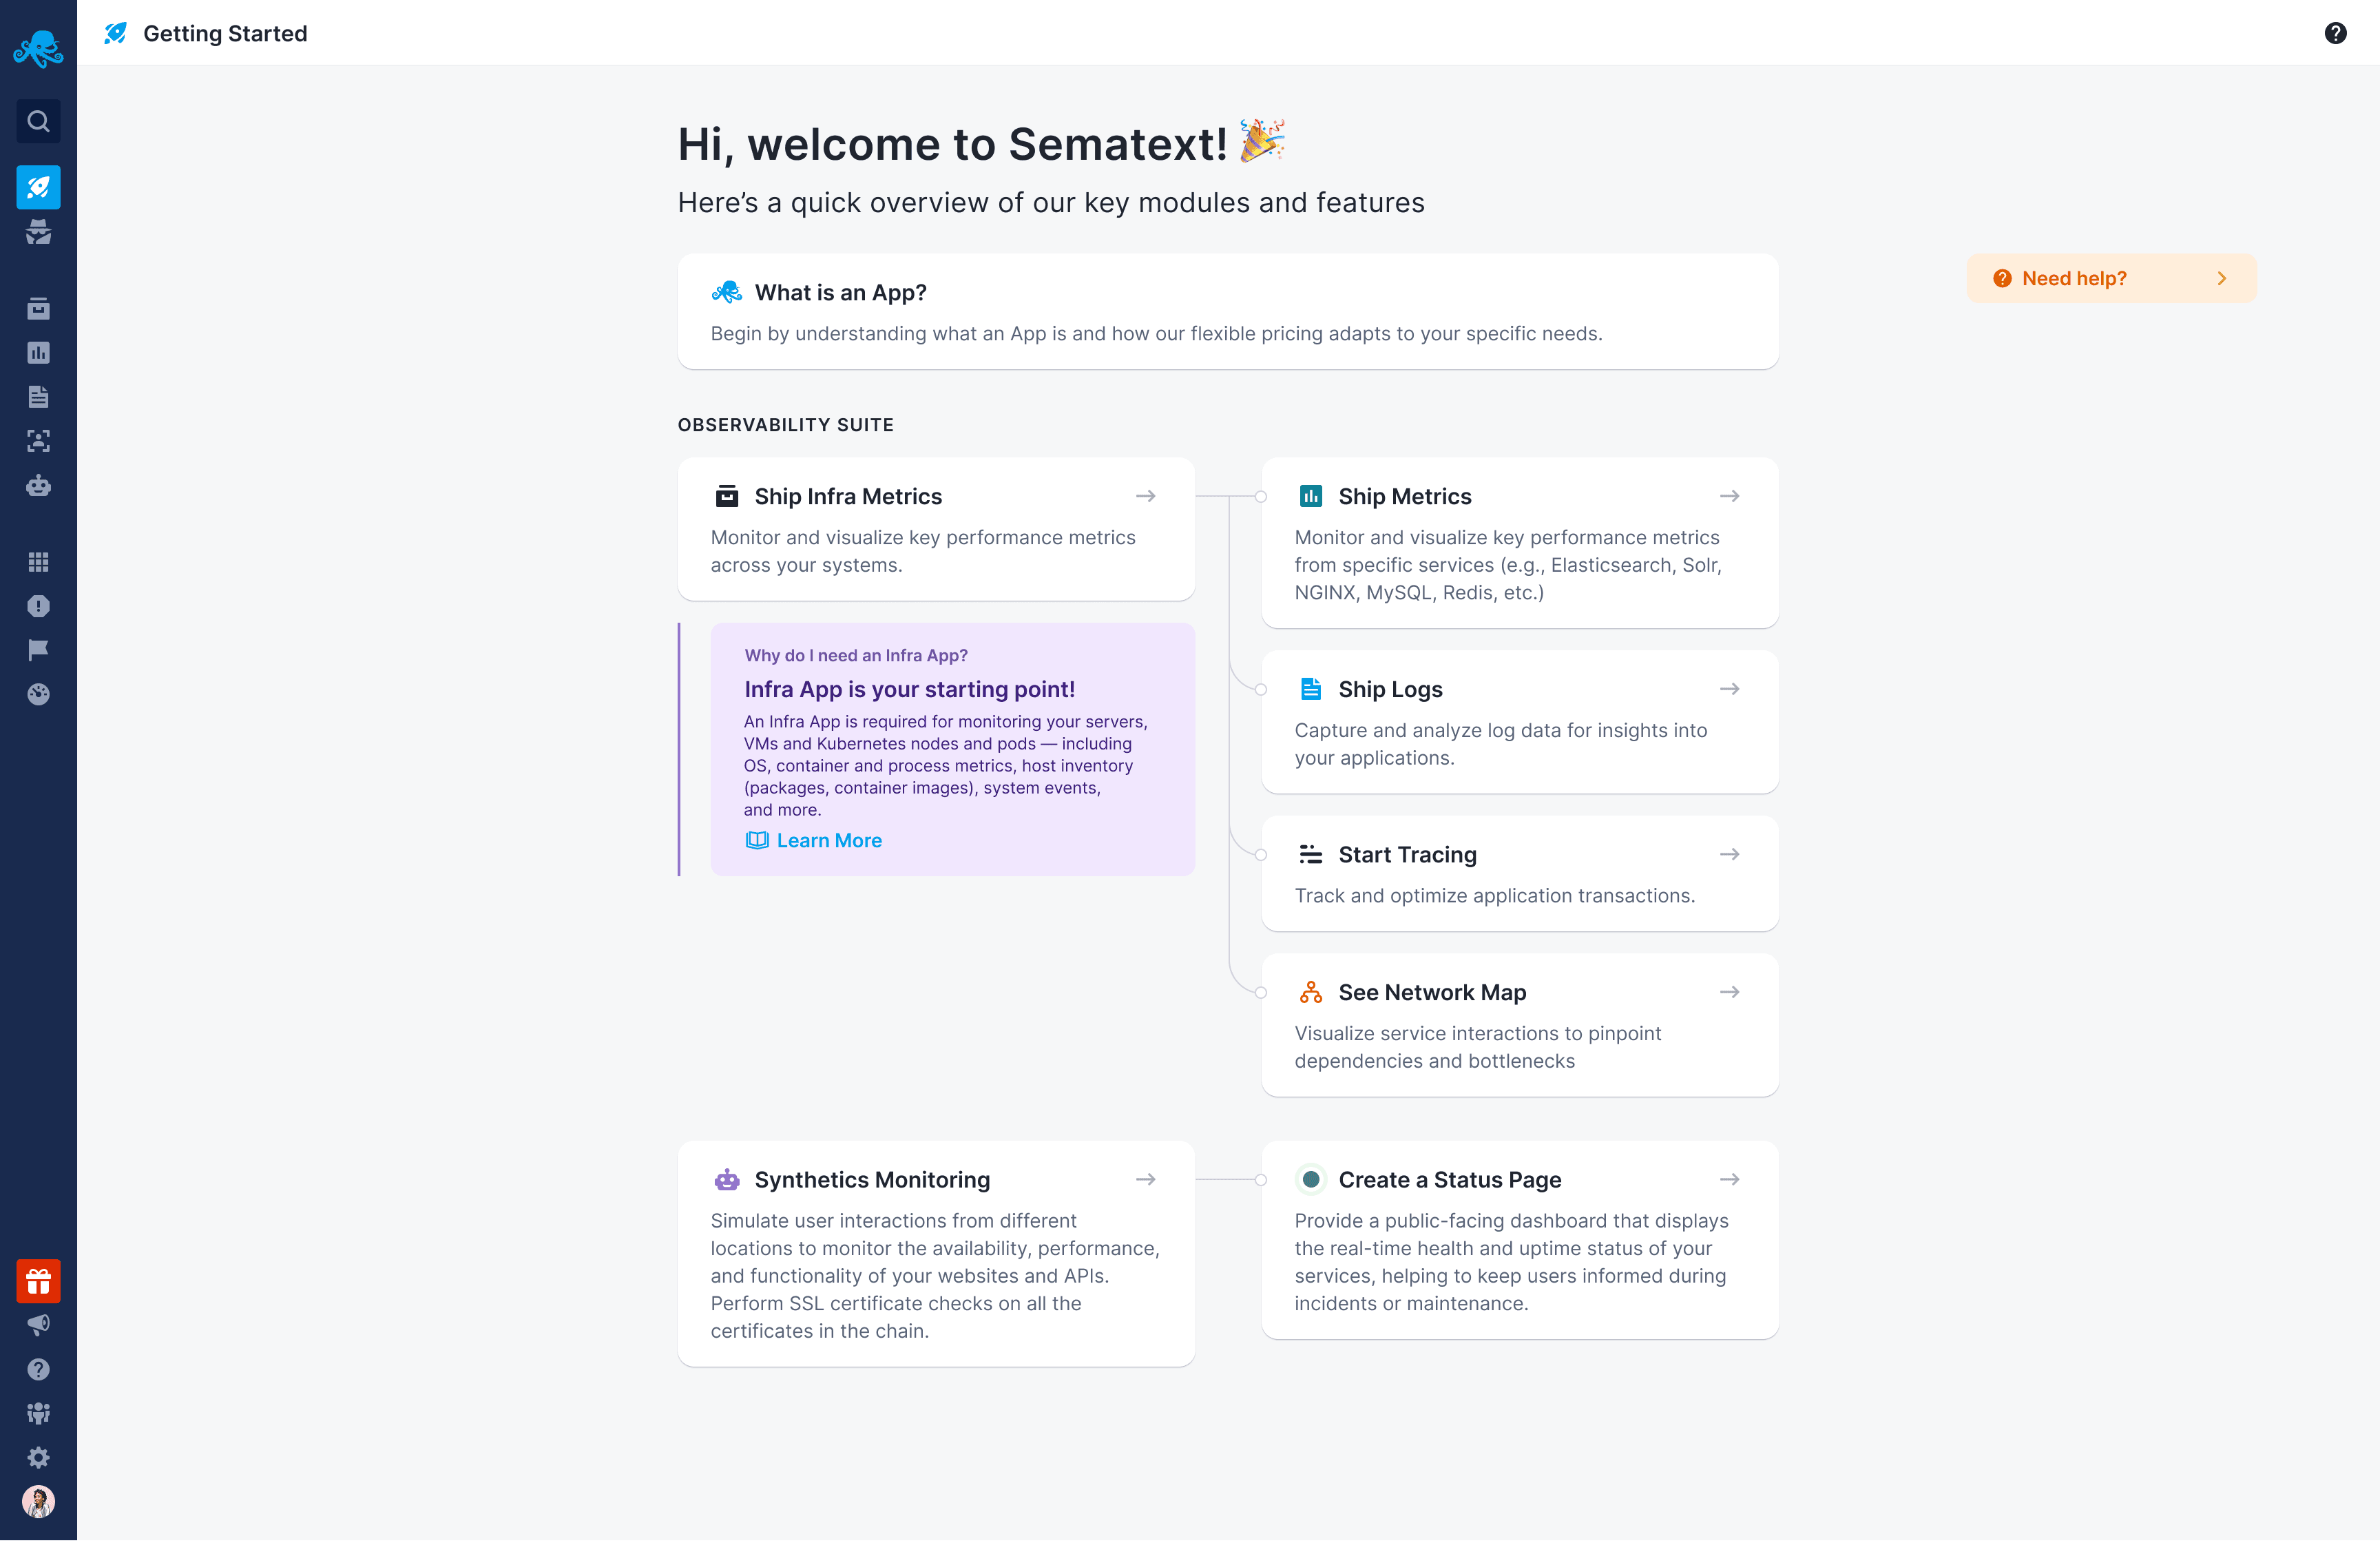Open the Alerts sidebar icon

pyautogui.click(x=39, y=606)
